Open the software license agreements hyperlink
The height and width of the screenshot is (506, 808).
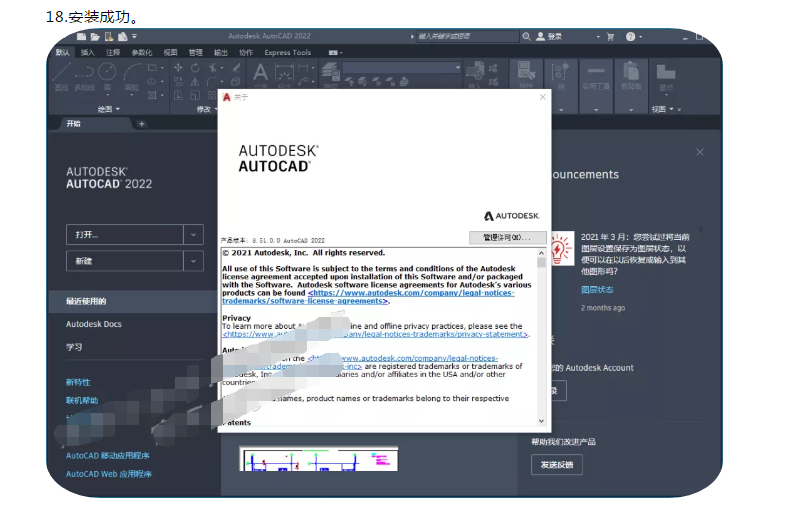click(x=368, y=297)
